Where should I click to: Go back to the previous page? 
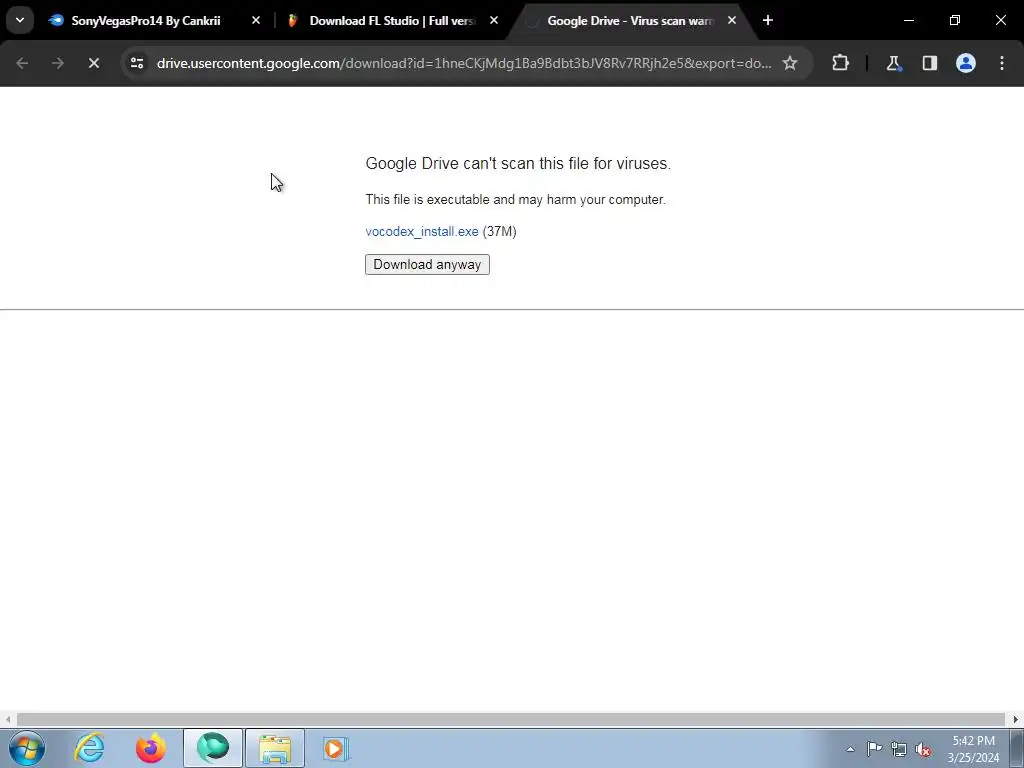(x=22, y=63)
